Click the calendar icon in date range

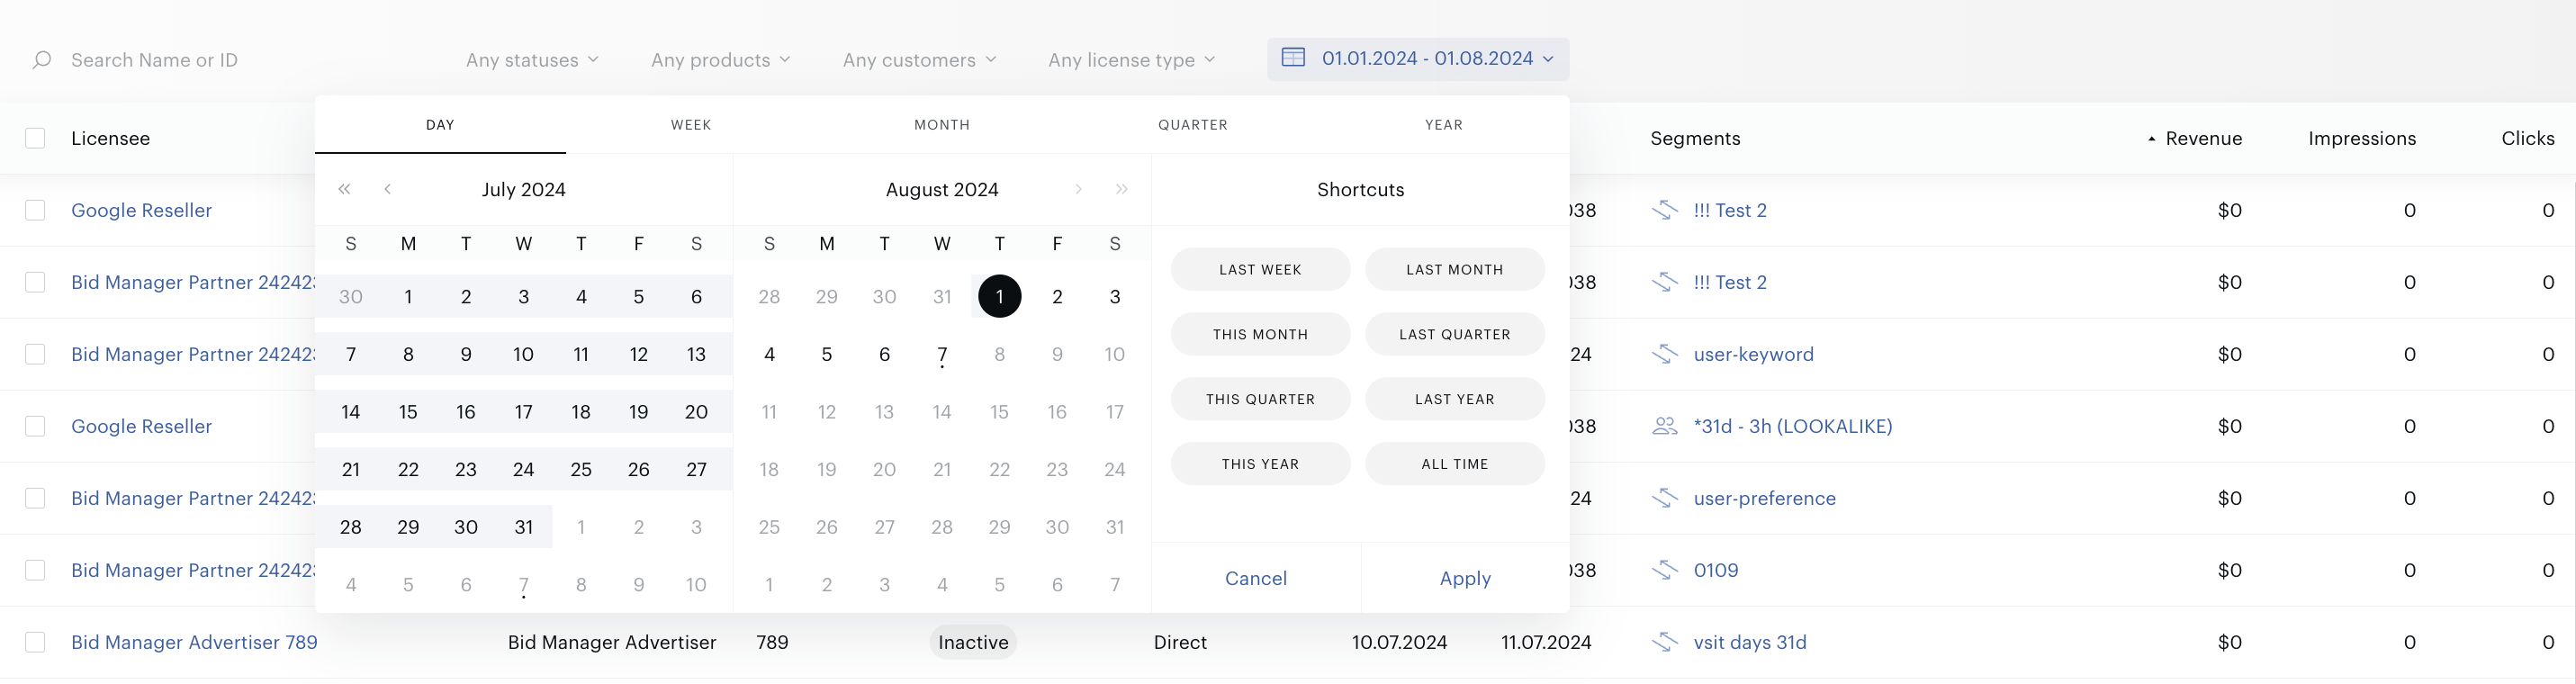pos(1293,57)
